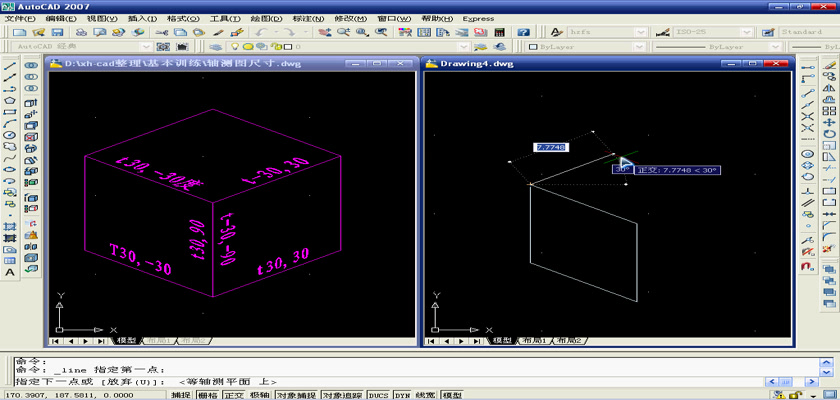Open the hzfs text style dropdown
Image resolution: width=840 pixels, height=400 pixels.
[640, 32]
